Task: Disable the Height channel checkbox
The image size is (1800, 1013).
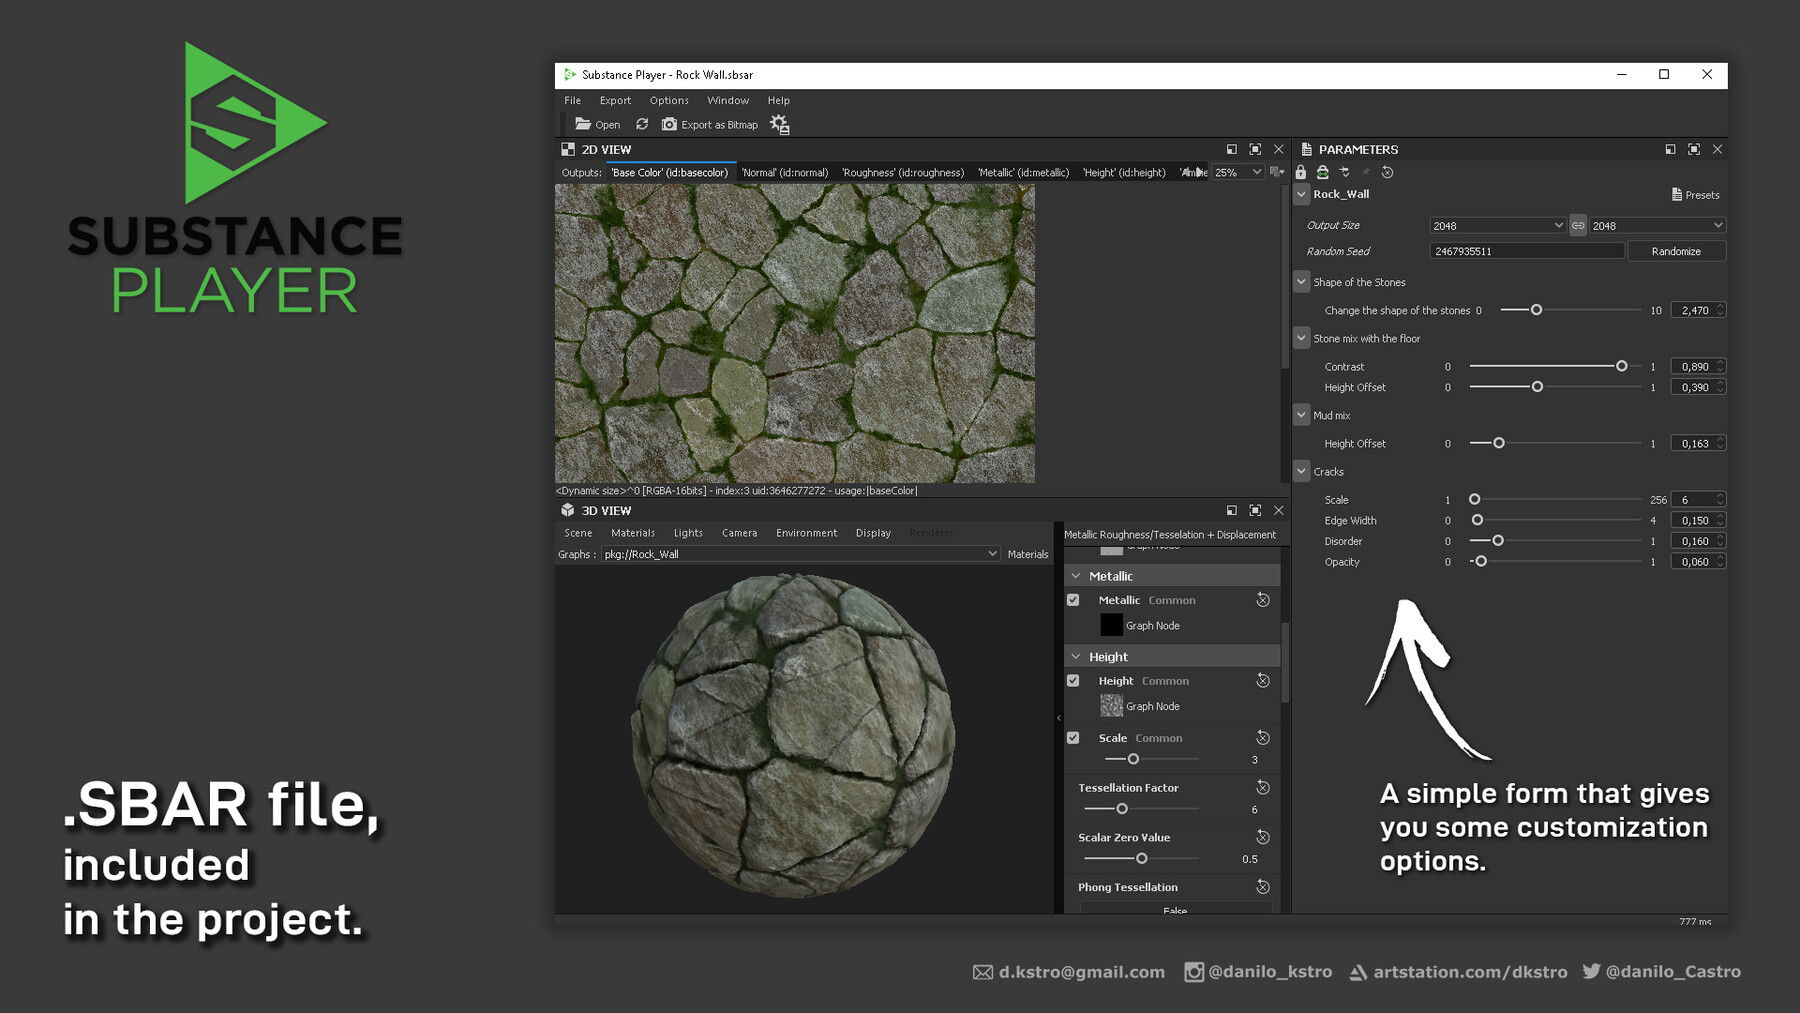Action: coord(1073,680)
